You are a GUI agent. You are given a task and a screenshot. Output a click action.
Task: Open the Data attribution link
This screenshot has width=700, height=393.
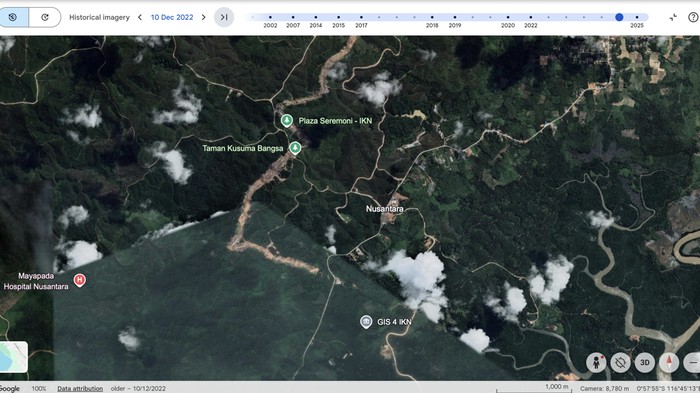tap(80, 389)
